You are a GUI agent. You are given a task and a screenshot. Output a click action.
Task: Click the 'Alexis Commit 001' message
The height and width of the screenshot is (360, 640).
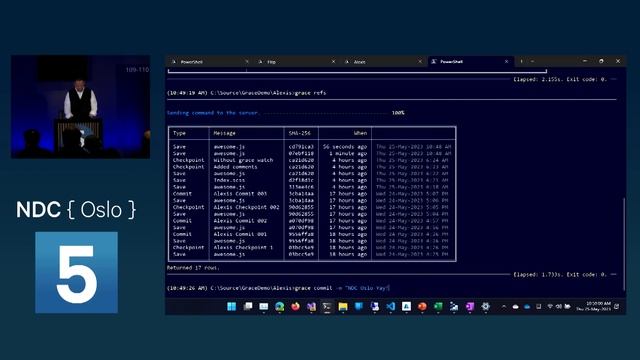tap(240, 234)
